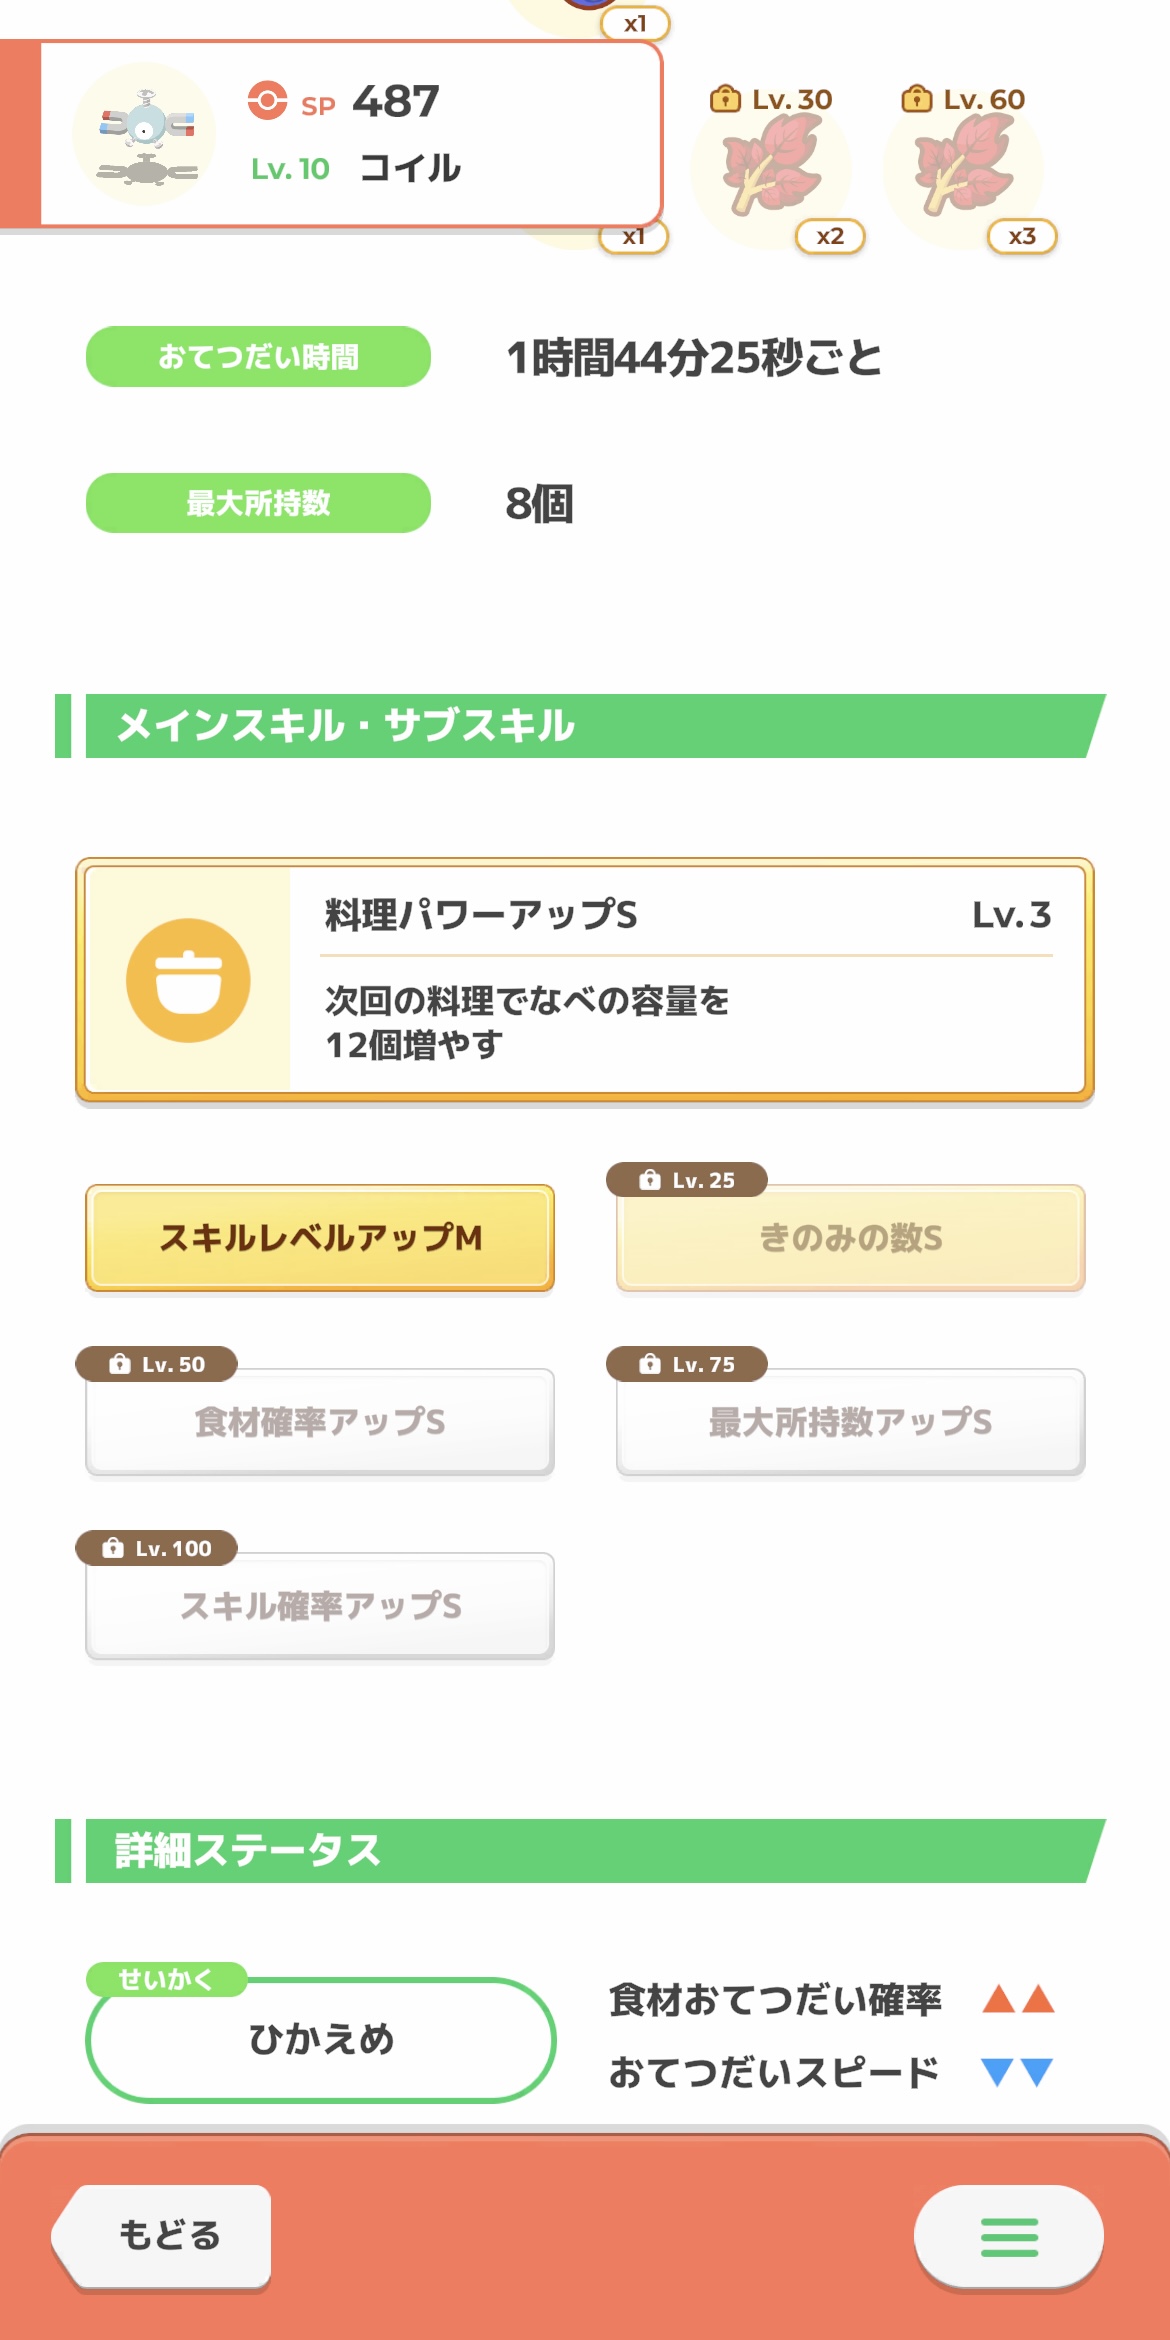
Task: Tap the locked 食材確率アップS sub skill
Action: point(320,1422)
